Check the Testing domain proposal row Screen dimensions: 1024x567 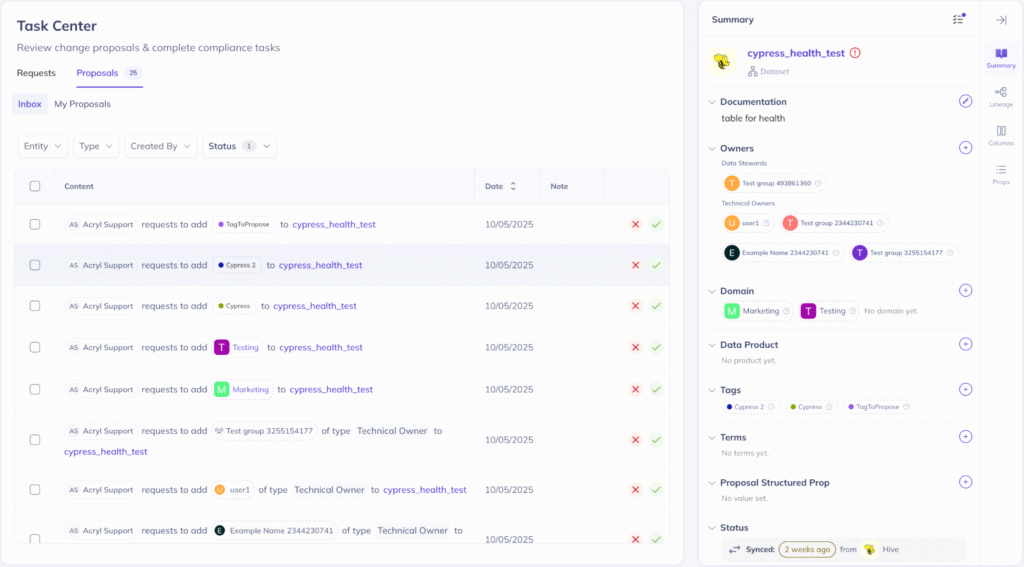tap(35, 348)
